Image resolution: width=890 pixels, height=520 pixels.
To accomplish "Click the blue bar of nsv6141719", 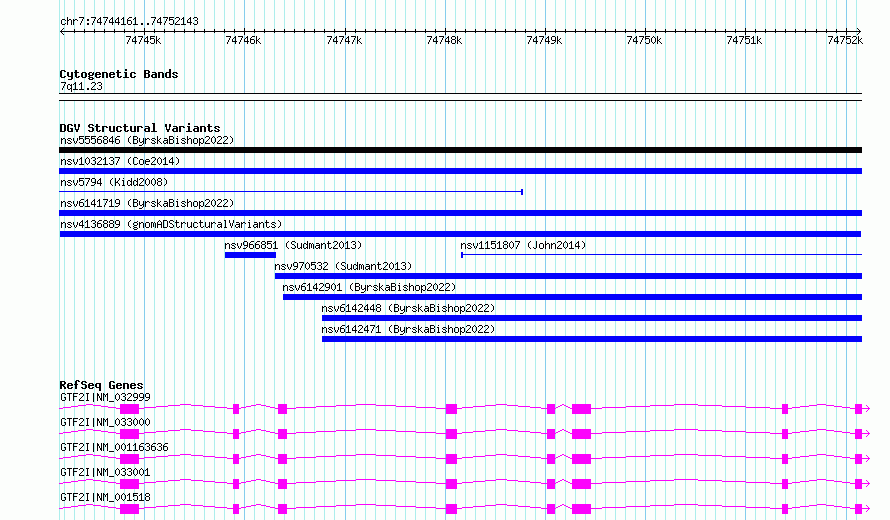I will (x=460, y=213).
